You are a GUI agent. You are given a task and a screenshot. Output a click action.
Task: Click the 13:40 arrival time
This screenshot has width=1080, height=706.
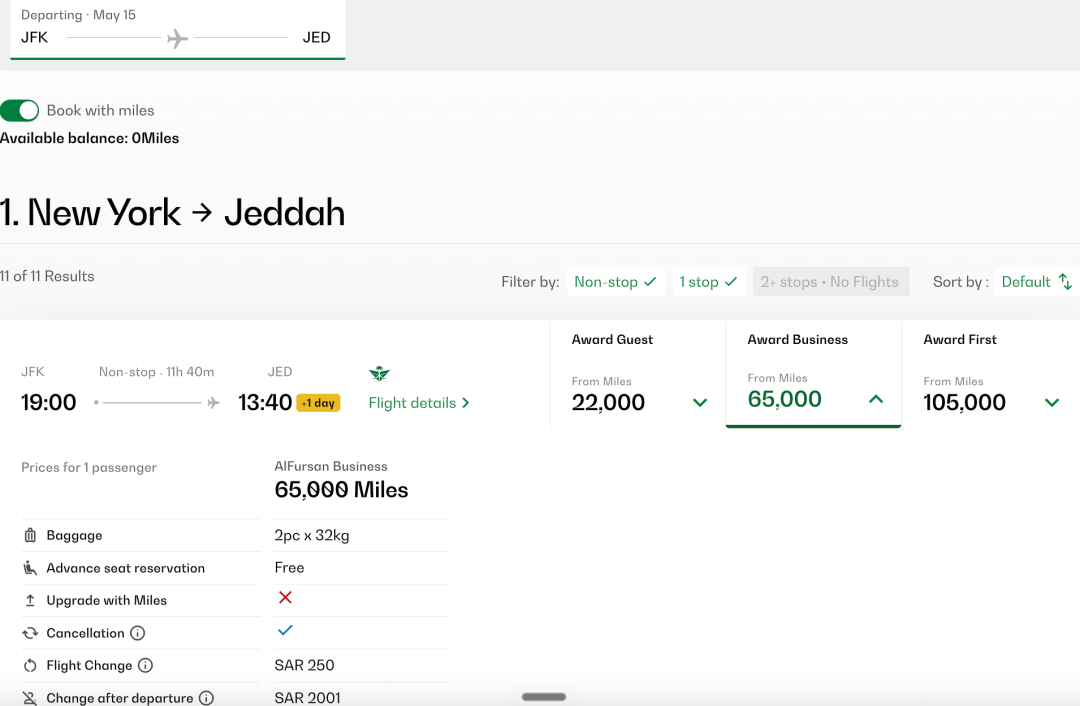[265, 402]
